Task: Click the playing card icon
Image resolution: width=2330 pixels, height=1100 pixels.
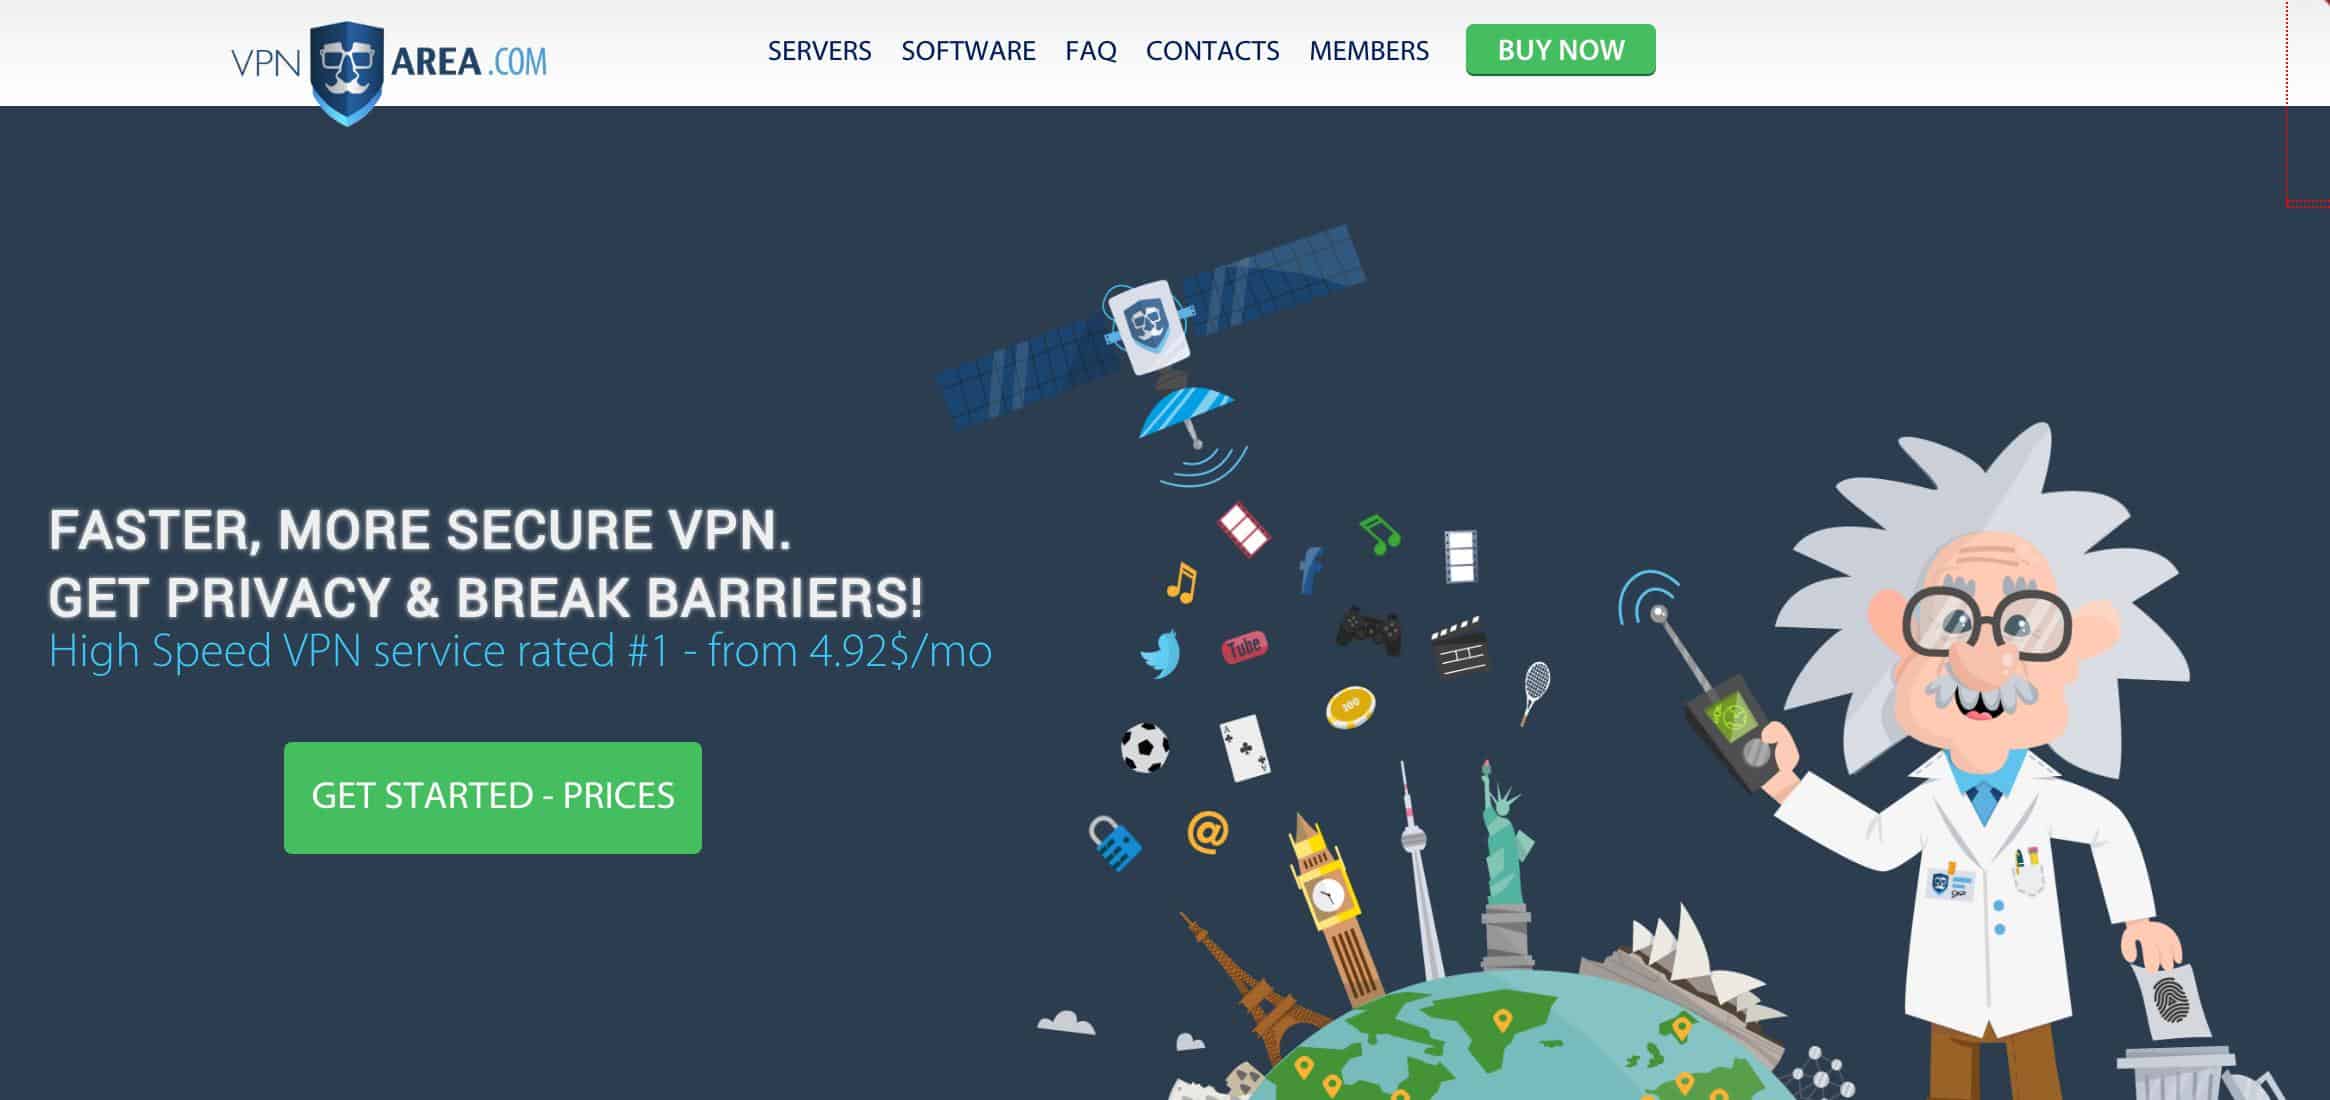Action: tap(1245, 746)
